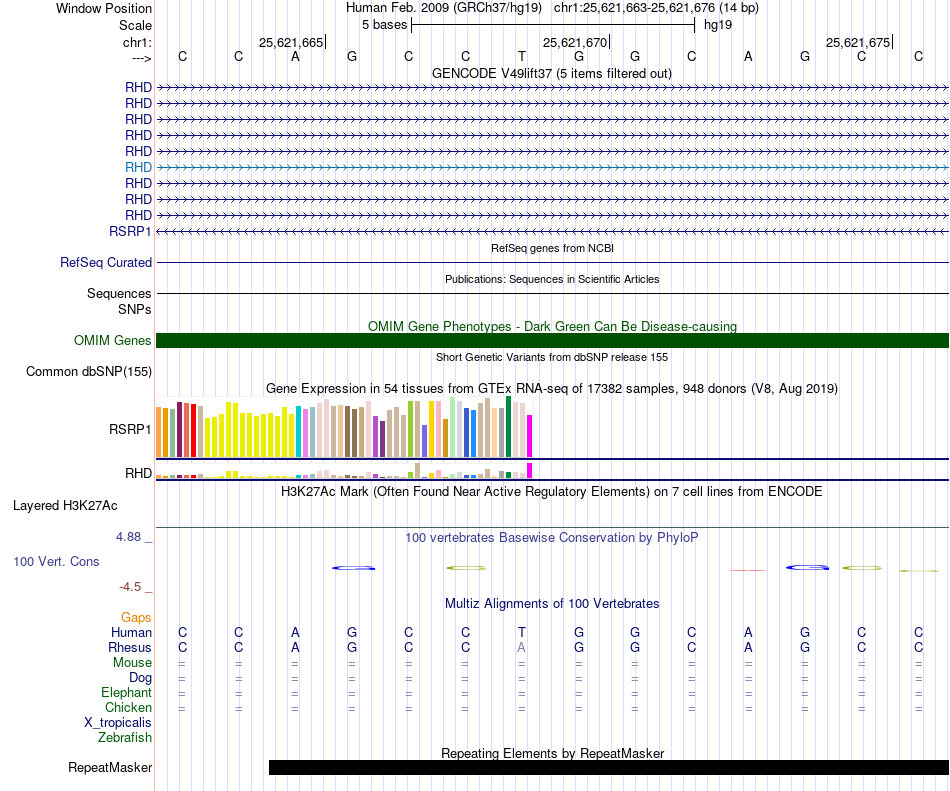
Task: Click the PhyloP conservation track title
Action: pyautogui.click(x=552, y=538)
